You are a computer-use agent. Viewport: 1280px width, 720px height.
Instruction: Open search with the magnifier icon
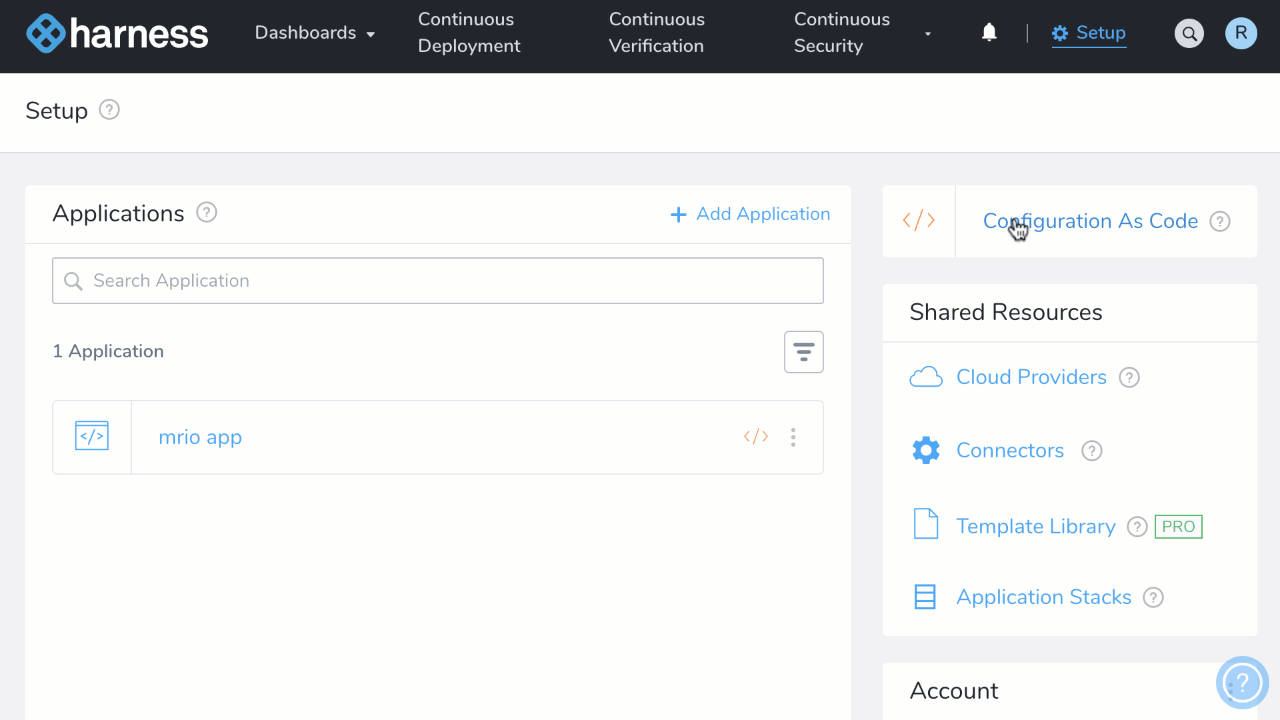coord(1189,32)
